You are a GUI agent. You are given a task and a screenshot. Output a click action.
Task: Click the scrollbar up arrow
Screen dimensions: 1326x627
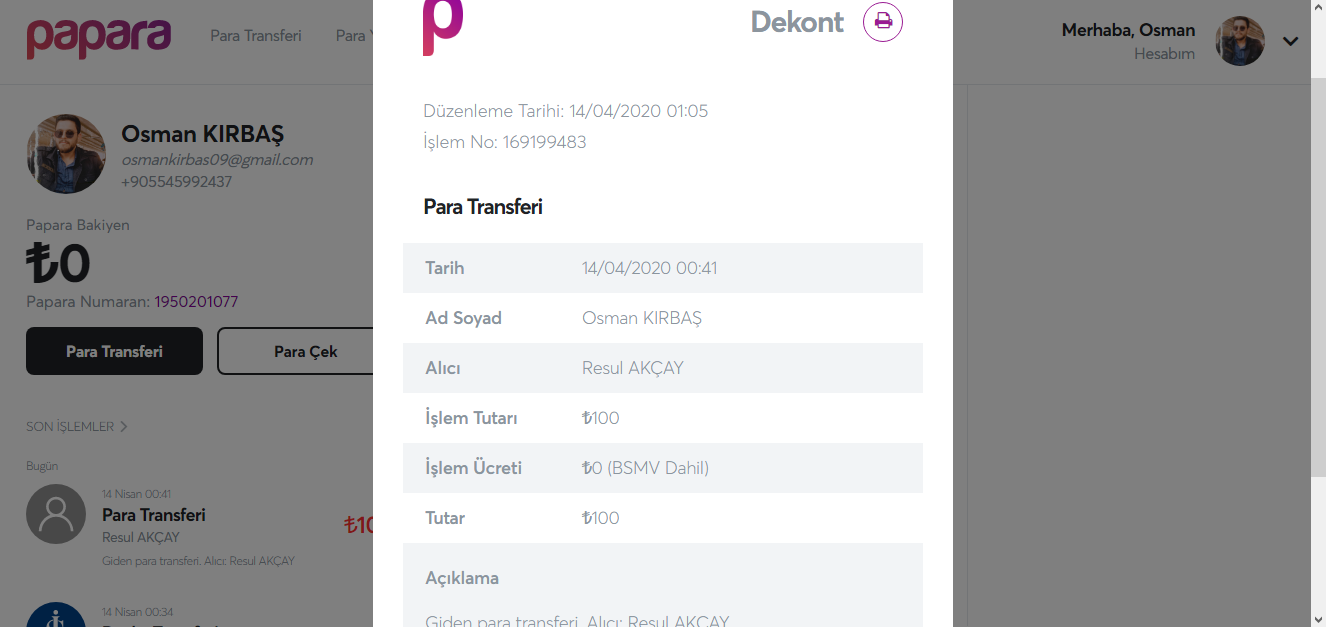pyautogui.click(x=1317, y=9)
